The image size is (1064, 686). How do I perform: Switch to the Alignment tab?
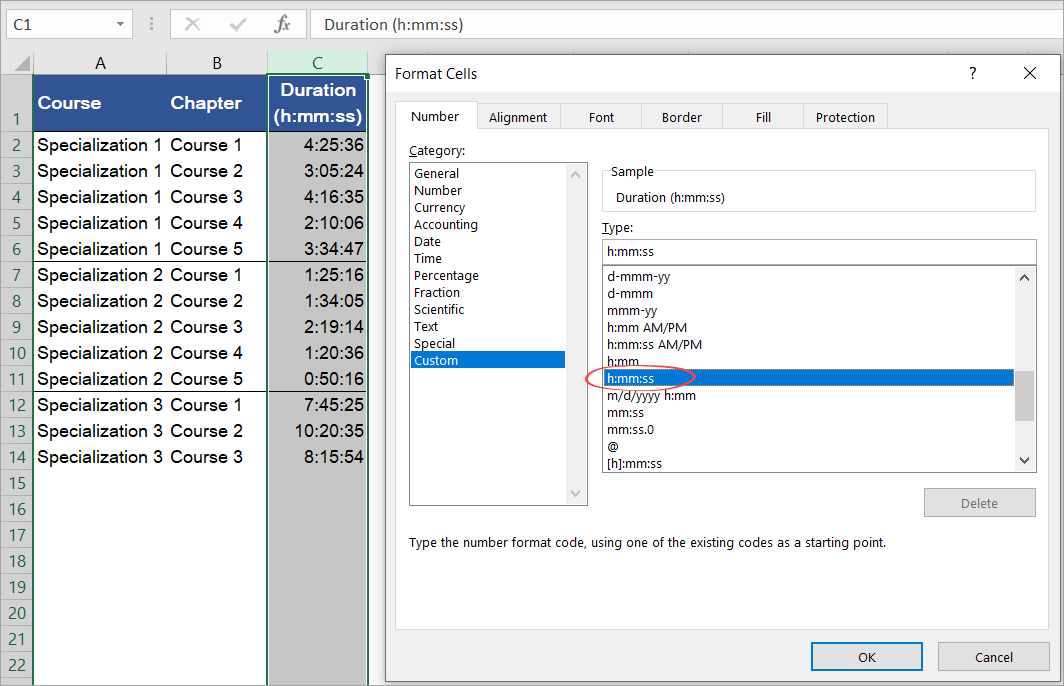[x=518, y=117]
